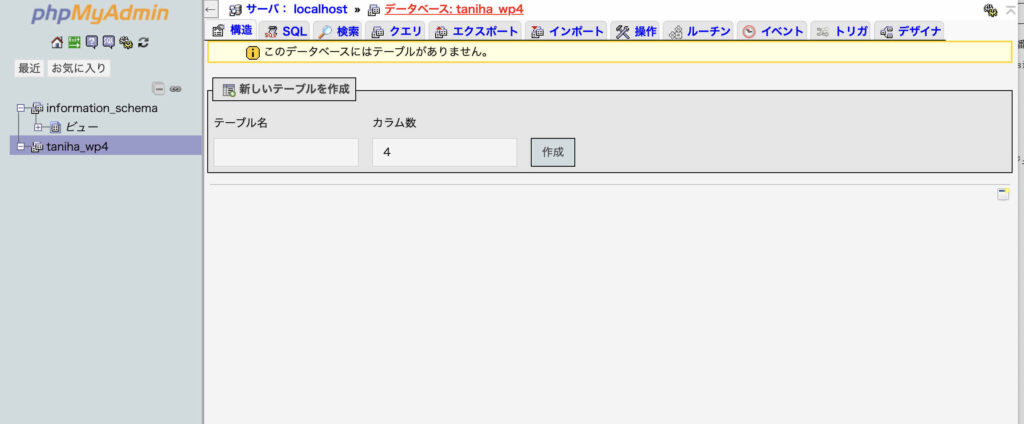The height and width of the screenshot is (424, 1024).
Task: Click the phpMyAdmin logo
Action: 100,14
